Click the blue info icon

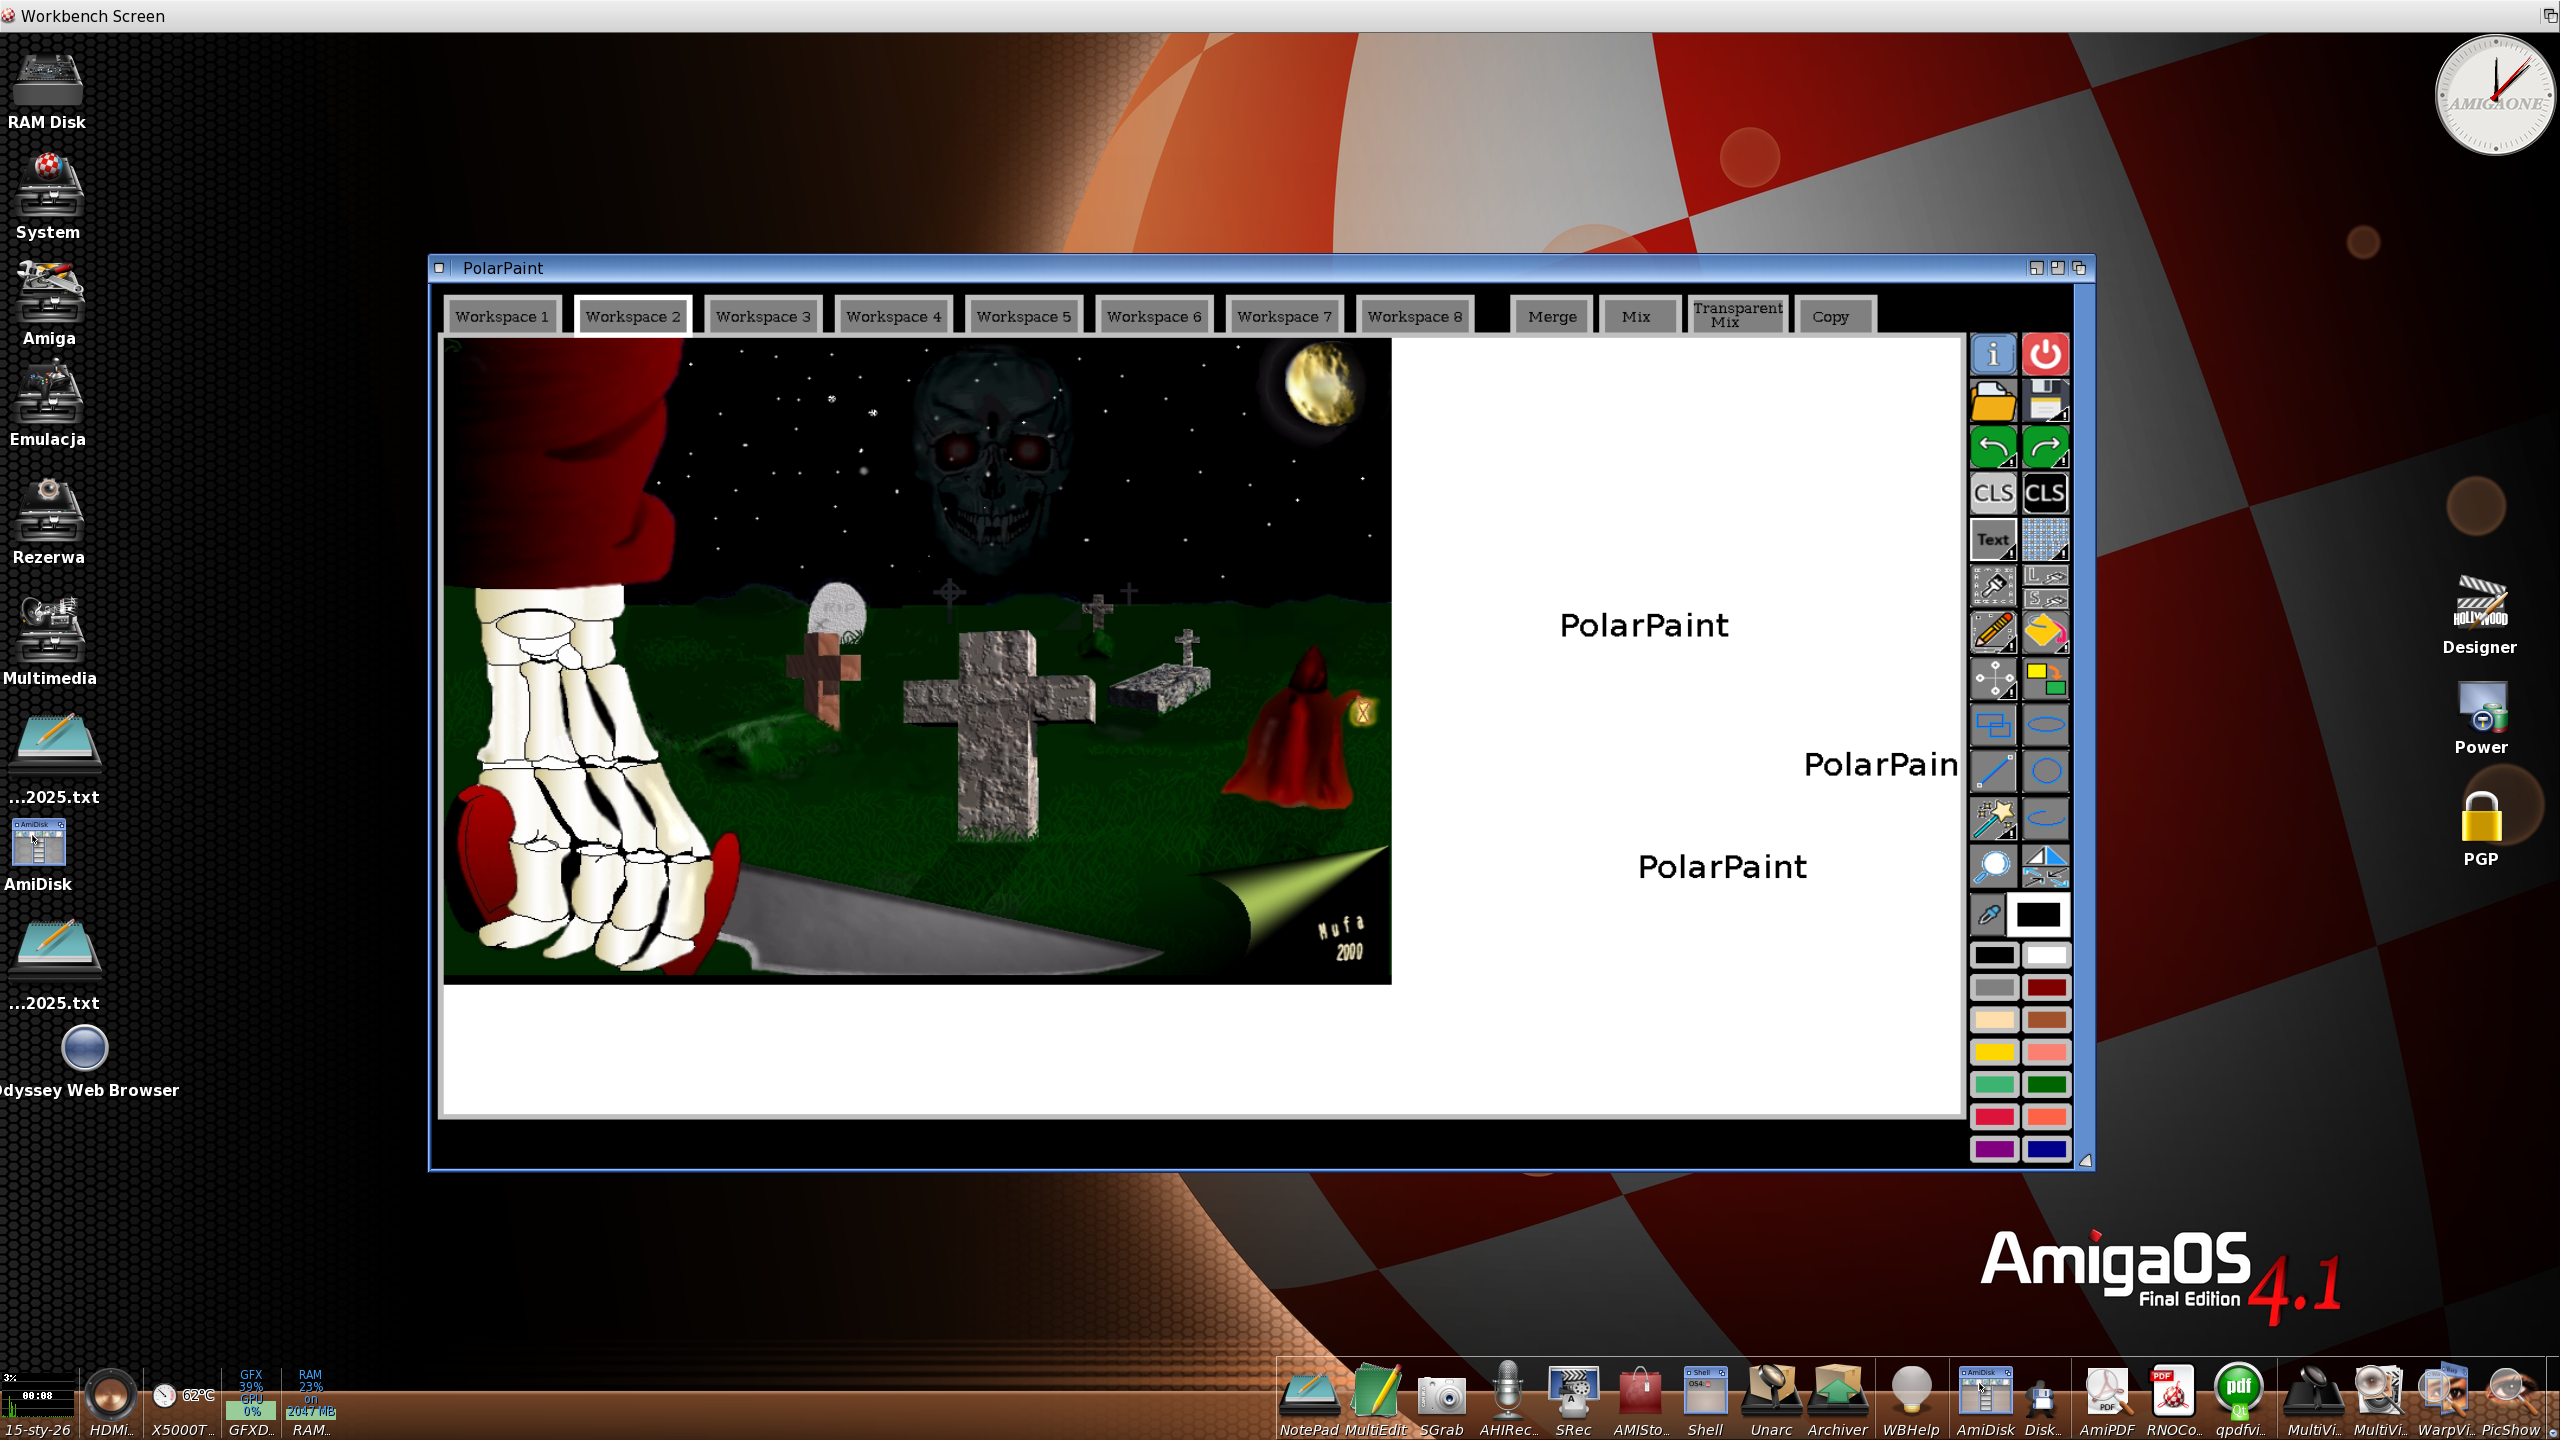(x=1992, y=354)
